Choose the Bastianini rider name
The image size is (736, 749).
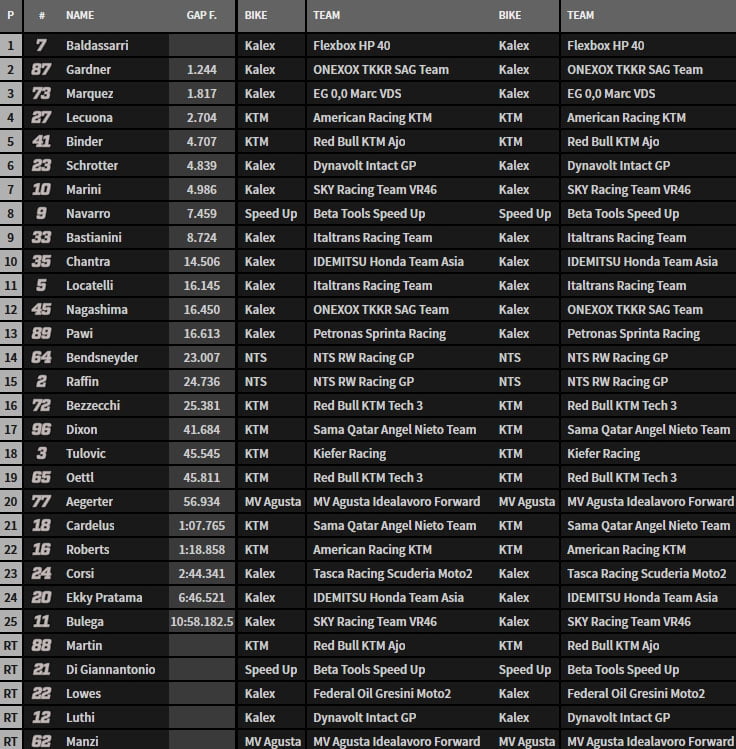[95, 238]
